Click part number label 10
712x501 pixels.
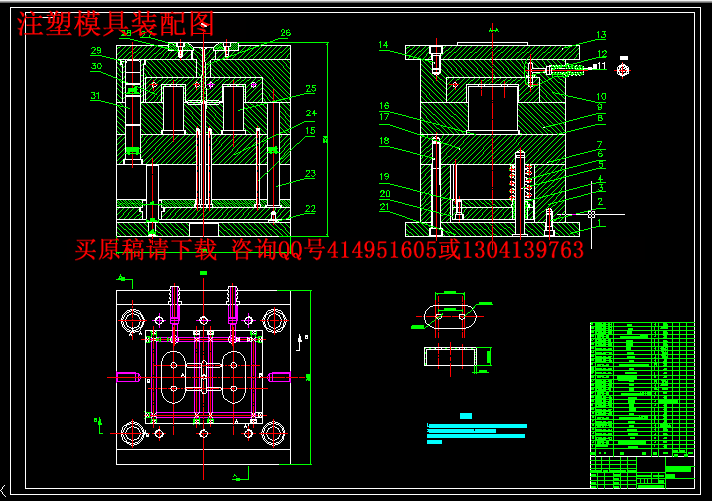601,96
